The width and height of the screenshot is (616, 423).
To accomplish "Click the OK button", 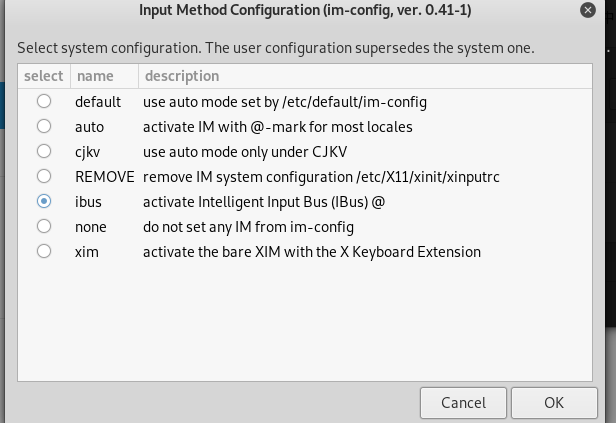I will click(x=554, y=403).
